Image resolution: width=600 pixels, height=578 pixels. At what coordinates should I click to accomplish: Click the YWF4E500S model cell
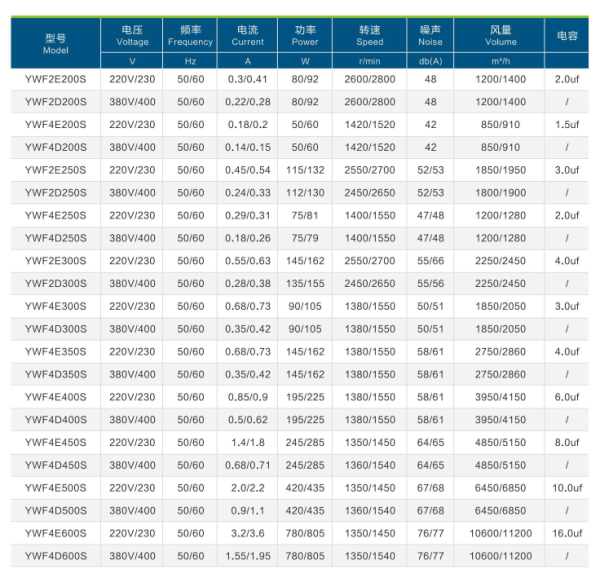(x=57, y=488)
